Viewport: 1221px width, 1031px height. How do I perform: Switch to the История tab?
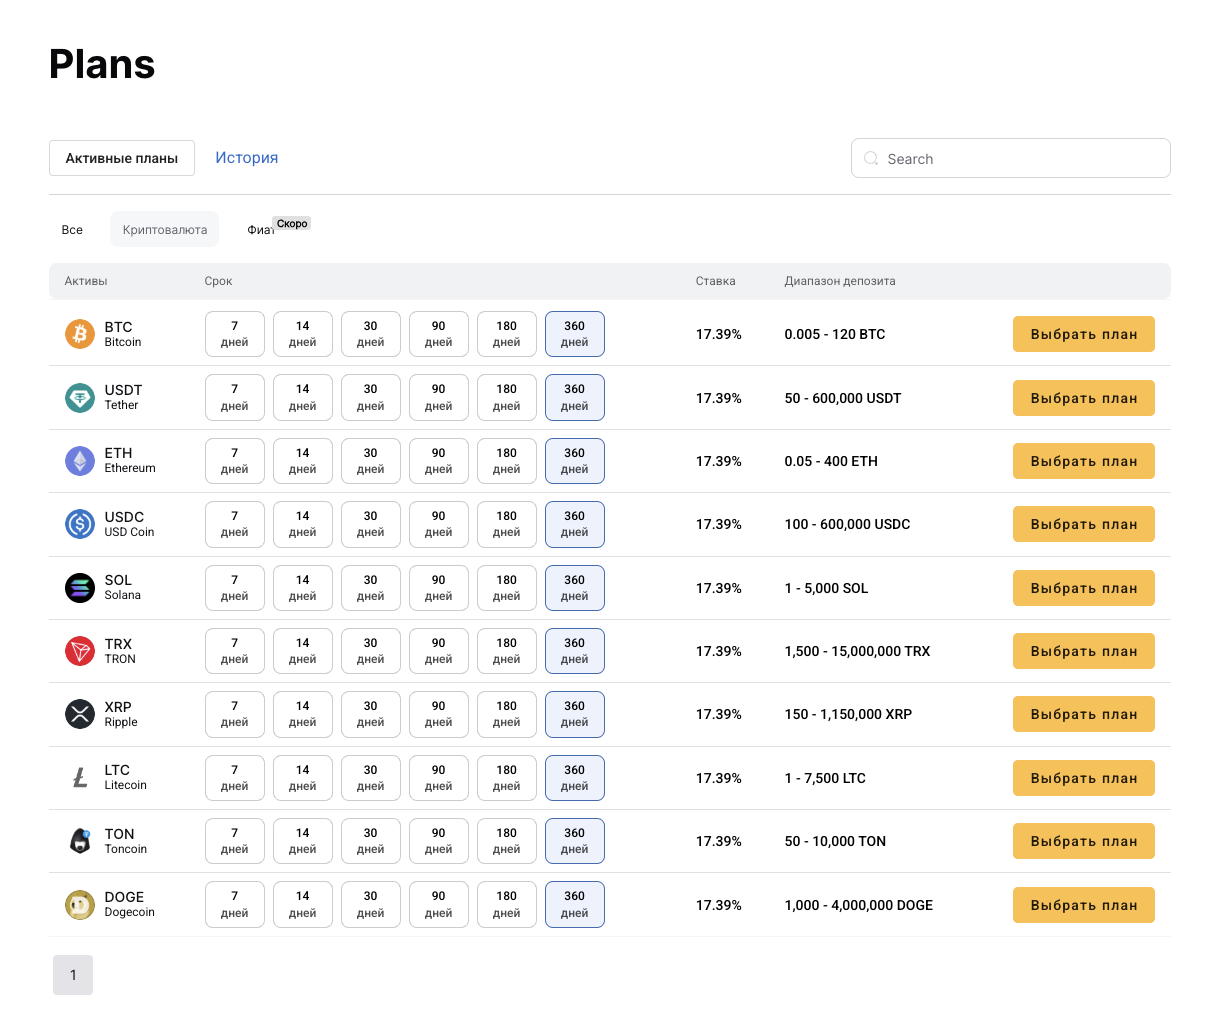(246, 158)
